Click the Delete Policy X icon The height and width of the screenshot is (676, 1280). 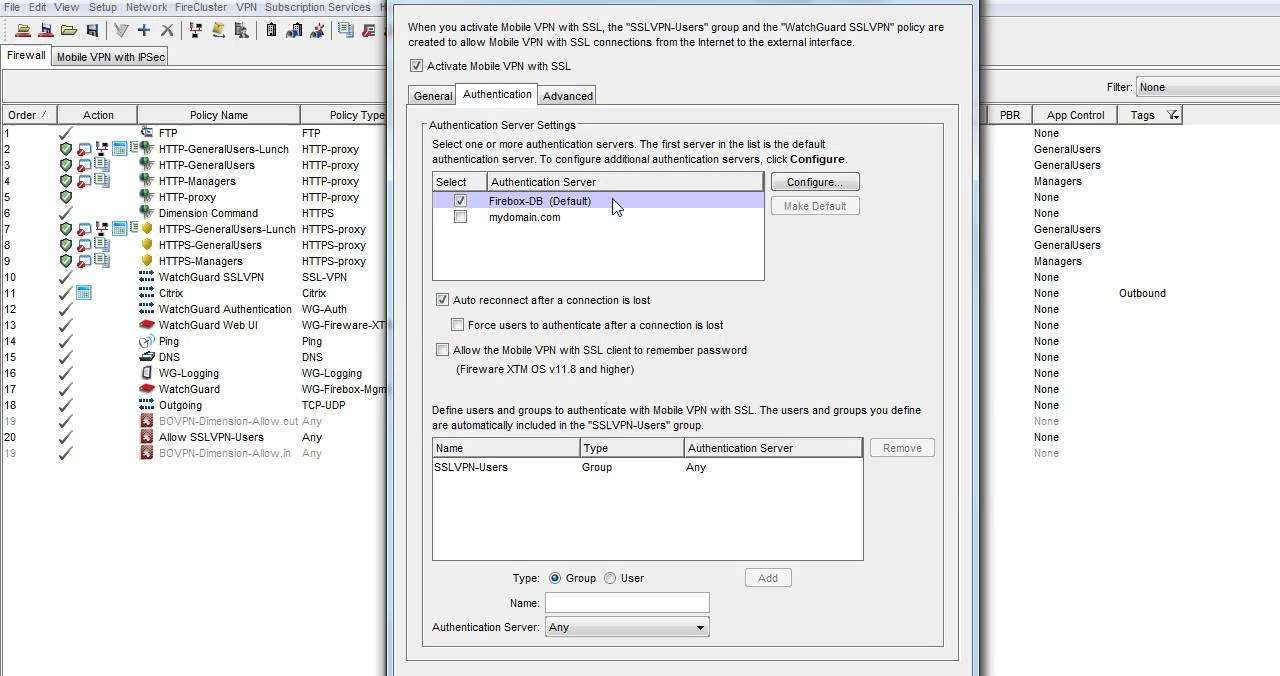(x=167, y=31)
